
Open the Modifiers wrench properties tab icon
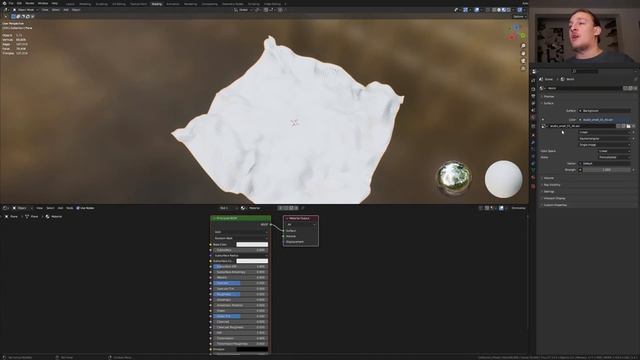tap(533, 142)
